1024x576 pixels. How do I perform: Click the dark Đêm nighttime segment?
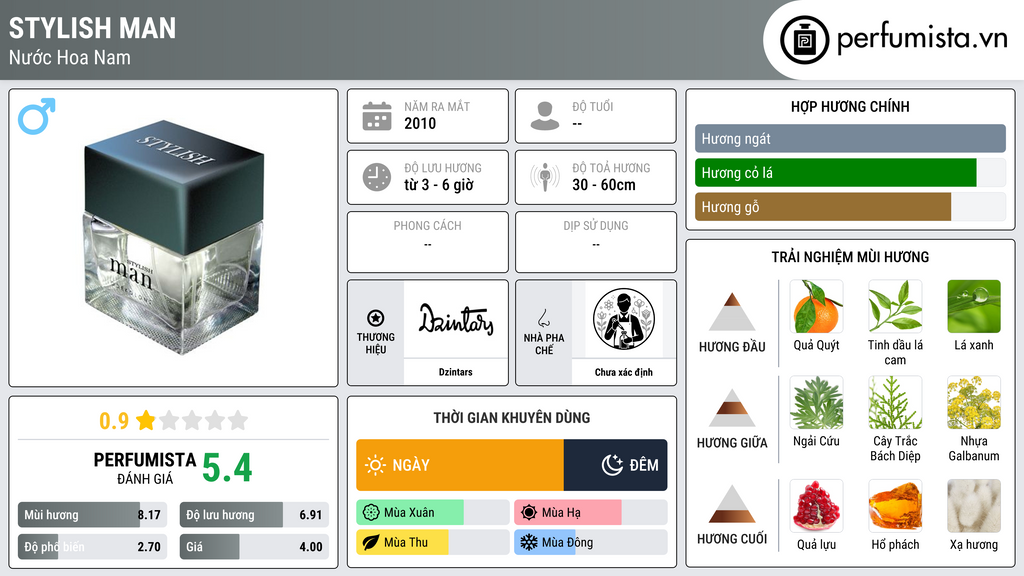(x=615, y=465)
